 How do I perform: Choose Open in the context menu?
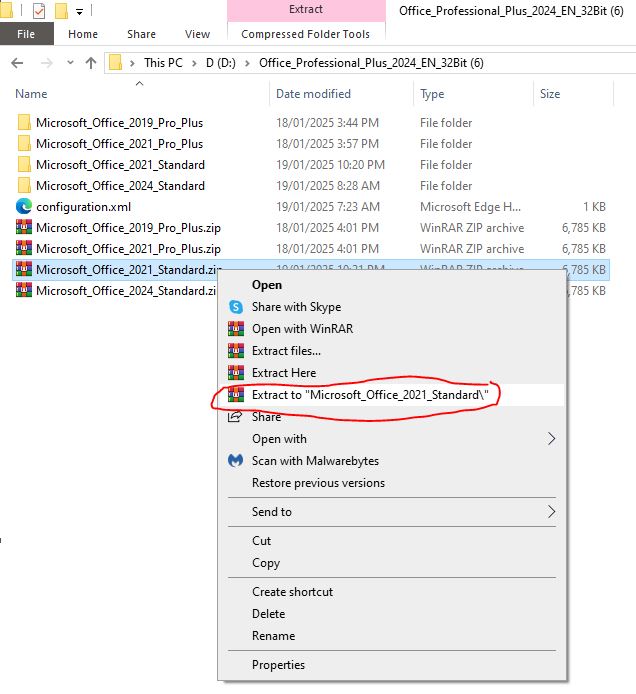pyautogui.click(x=392, y=285)
